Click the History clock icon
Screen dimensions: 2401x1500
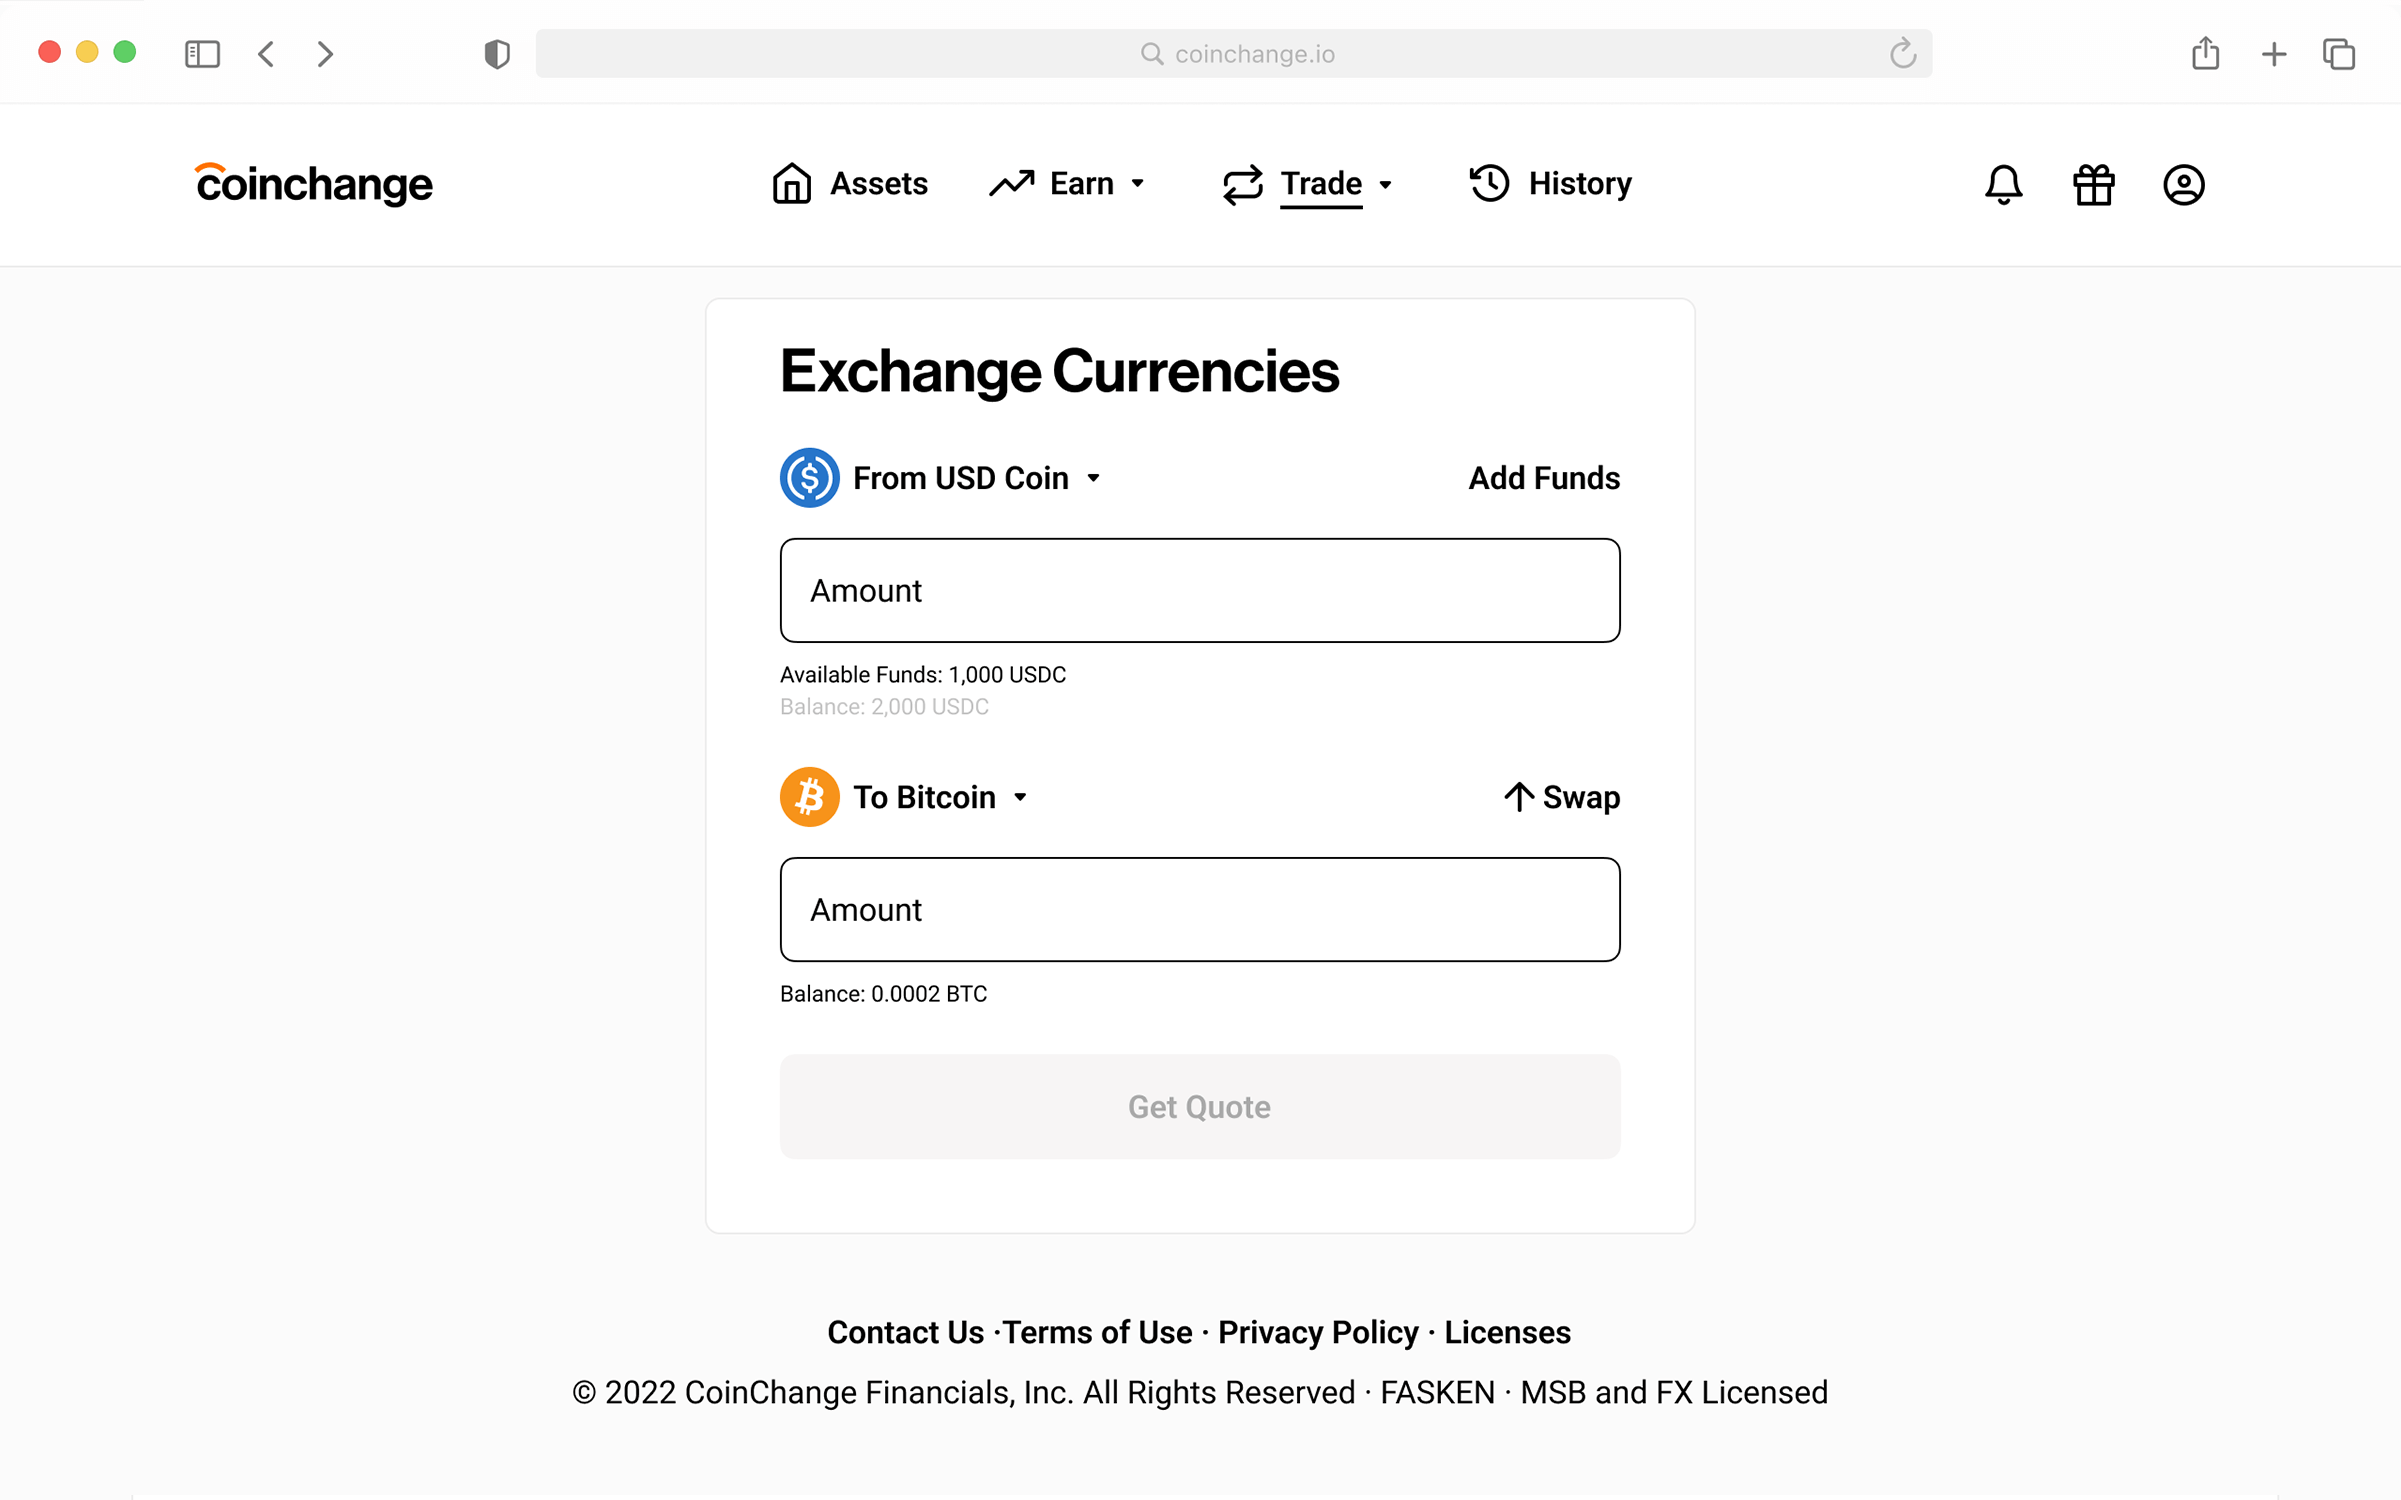[1489, 181]
